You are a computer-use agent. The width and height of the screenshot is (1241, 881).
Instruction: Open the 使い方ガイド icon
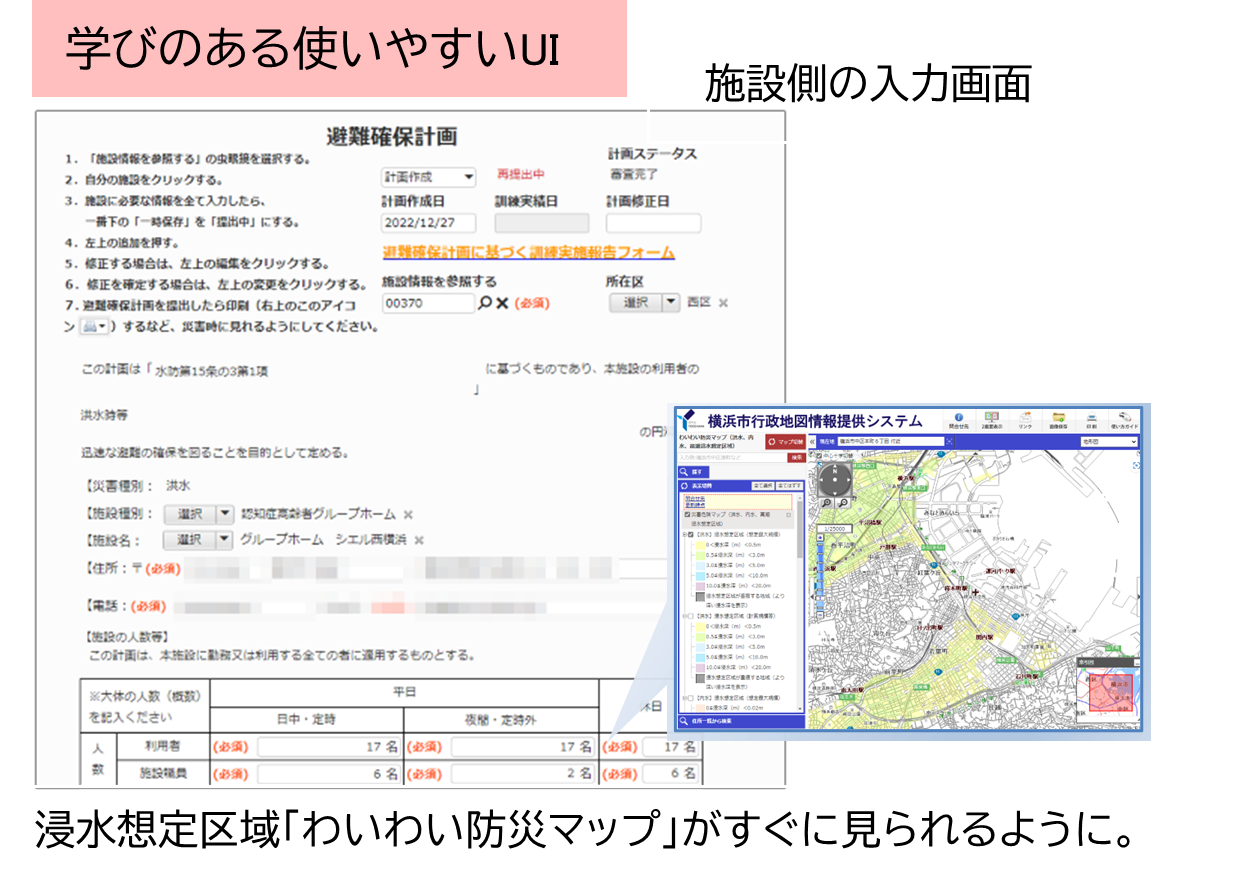pos(1125,417)
